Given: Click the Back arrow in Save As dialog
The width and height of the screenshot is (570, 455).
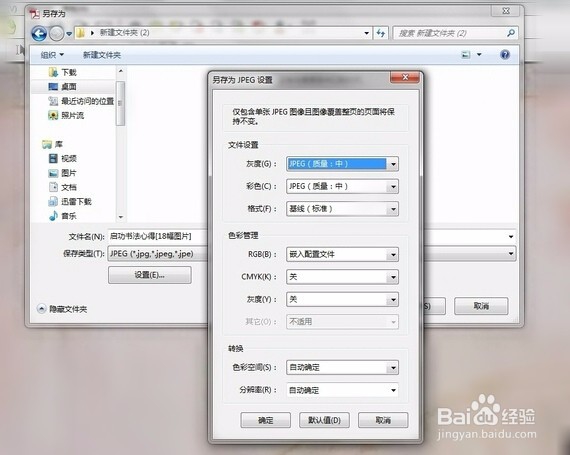Looking at the screenshot, I should pyautogui.click(x=39, y=34).
